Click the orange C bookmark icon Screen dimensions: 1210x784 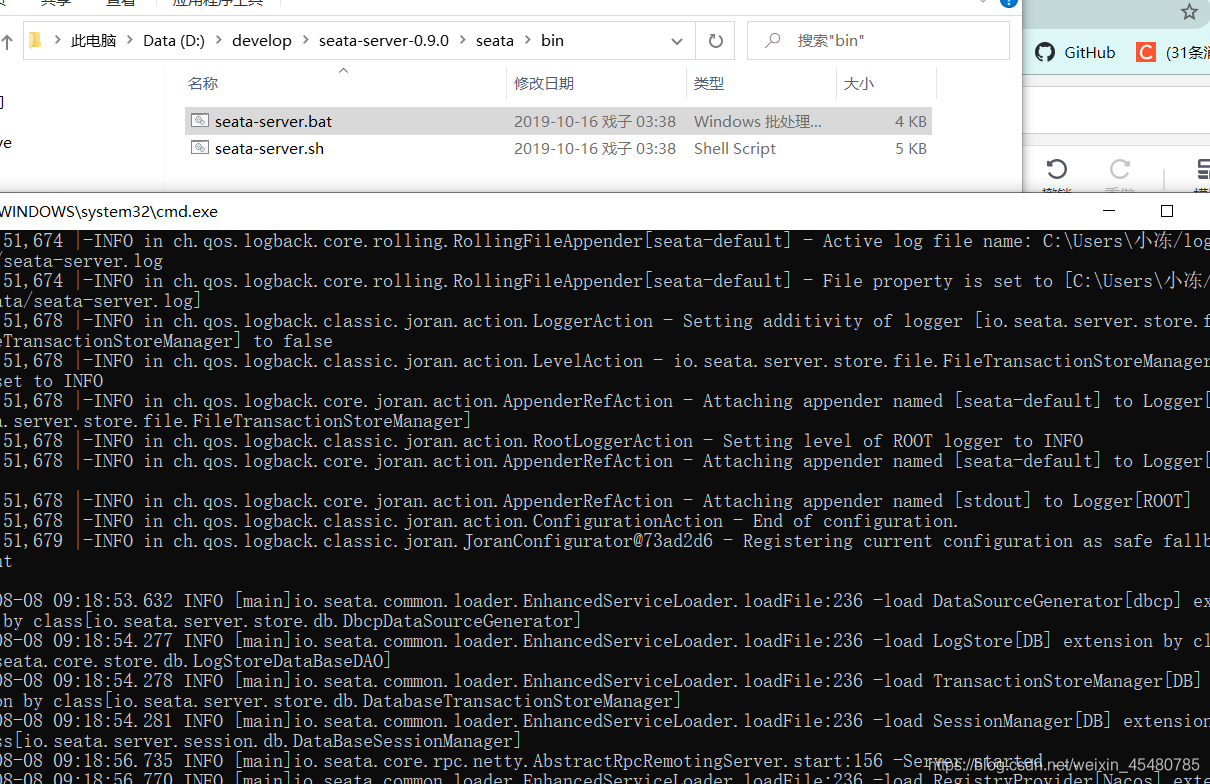1146,52
